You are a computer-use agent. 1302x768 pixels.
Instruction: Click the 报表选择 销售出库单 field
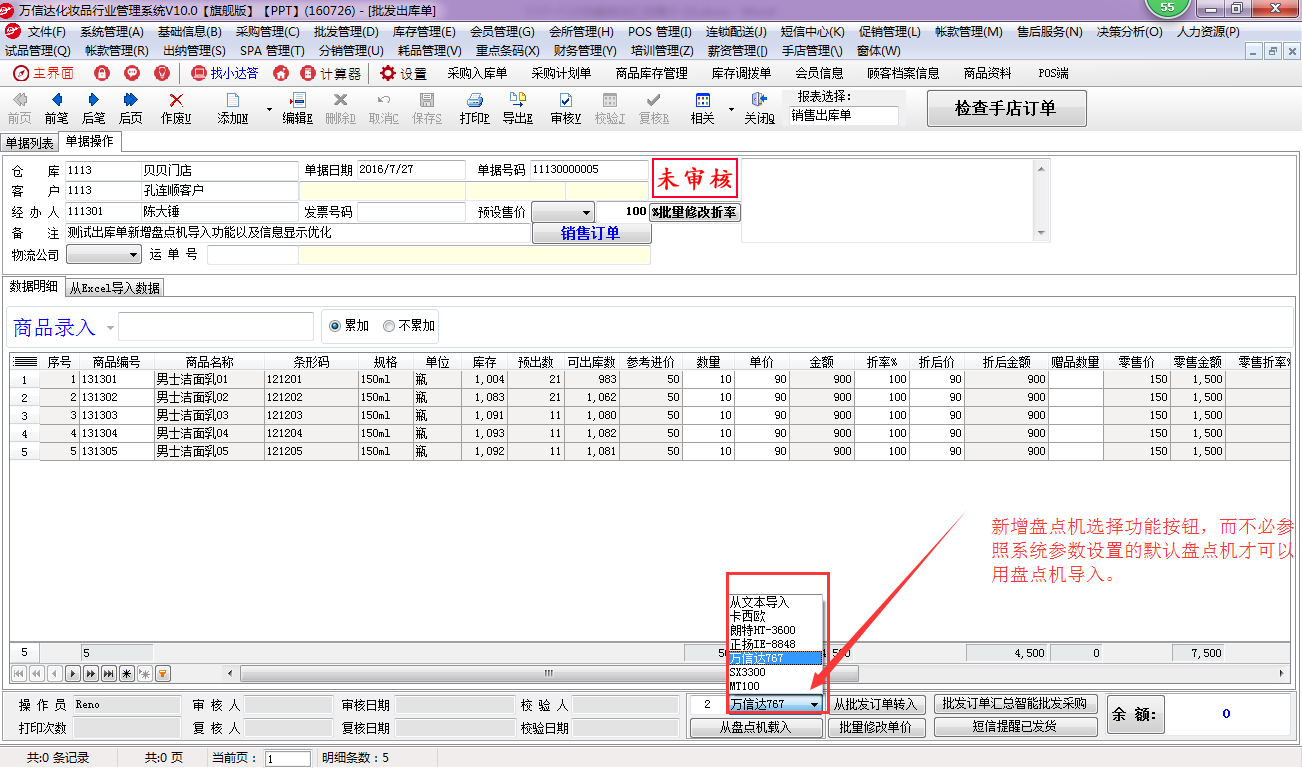(x=844, y=115)
